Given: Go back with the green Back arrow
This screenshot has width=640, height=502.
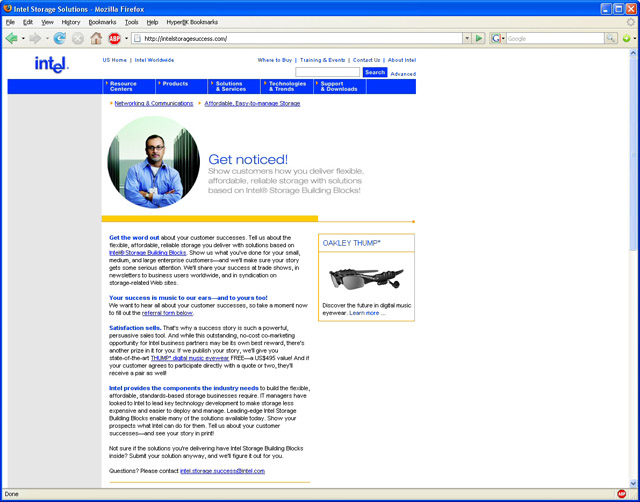Looking at the screenshot, I should (x=11, y=38).
